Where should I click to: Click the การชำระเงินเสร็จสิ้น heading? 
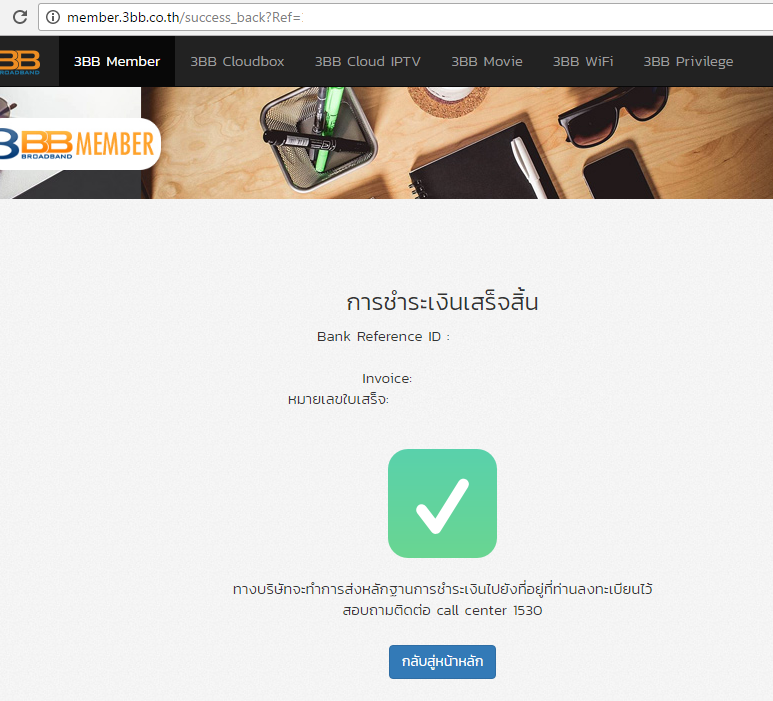(x=442, y=302)
